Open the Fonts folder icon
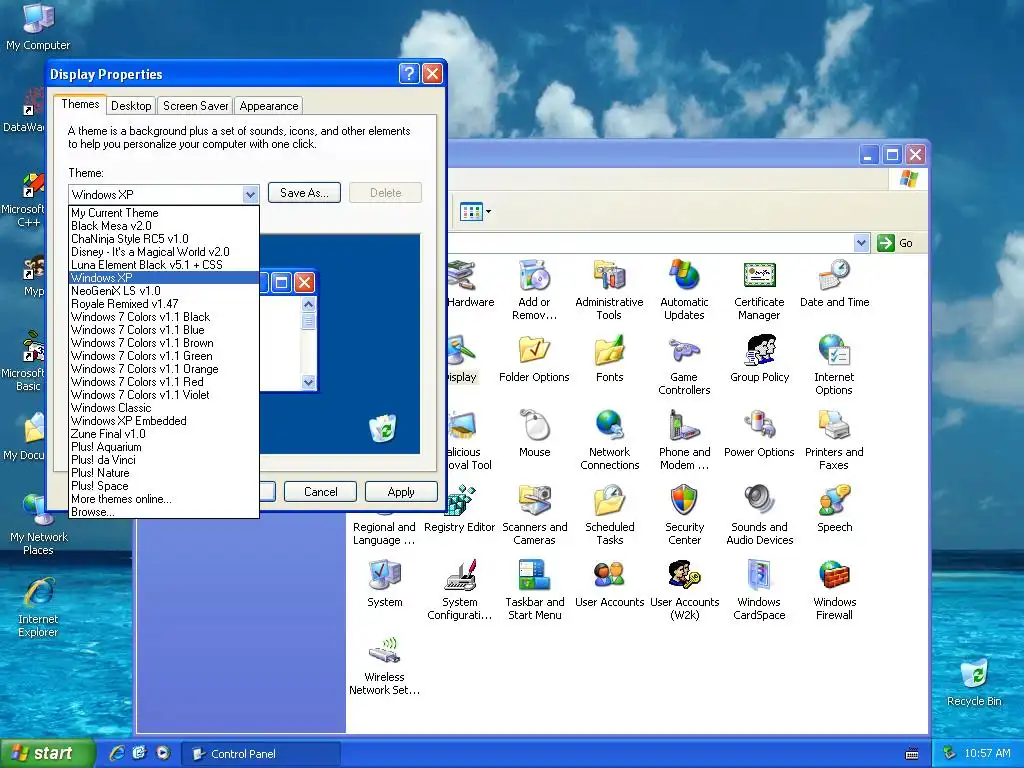 click(x=609, y=351)
